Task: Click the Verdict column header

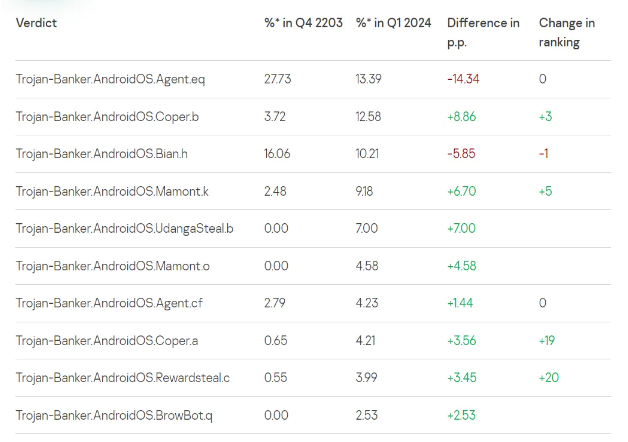Action: point(36,23)
